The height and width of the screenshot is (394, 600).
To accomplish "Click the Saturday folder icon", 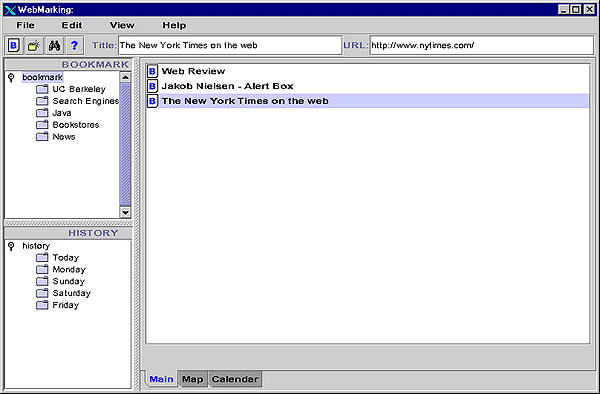I will pyautogui.click(x=42, y=293).
